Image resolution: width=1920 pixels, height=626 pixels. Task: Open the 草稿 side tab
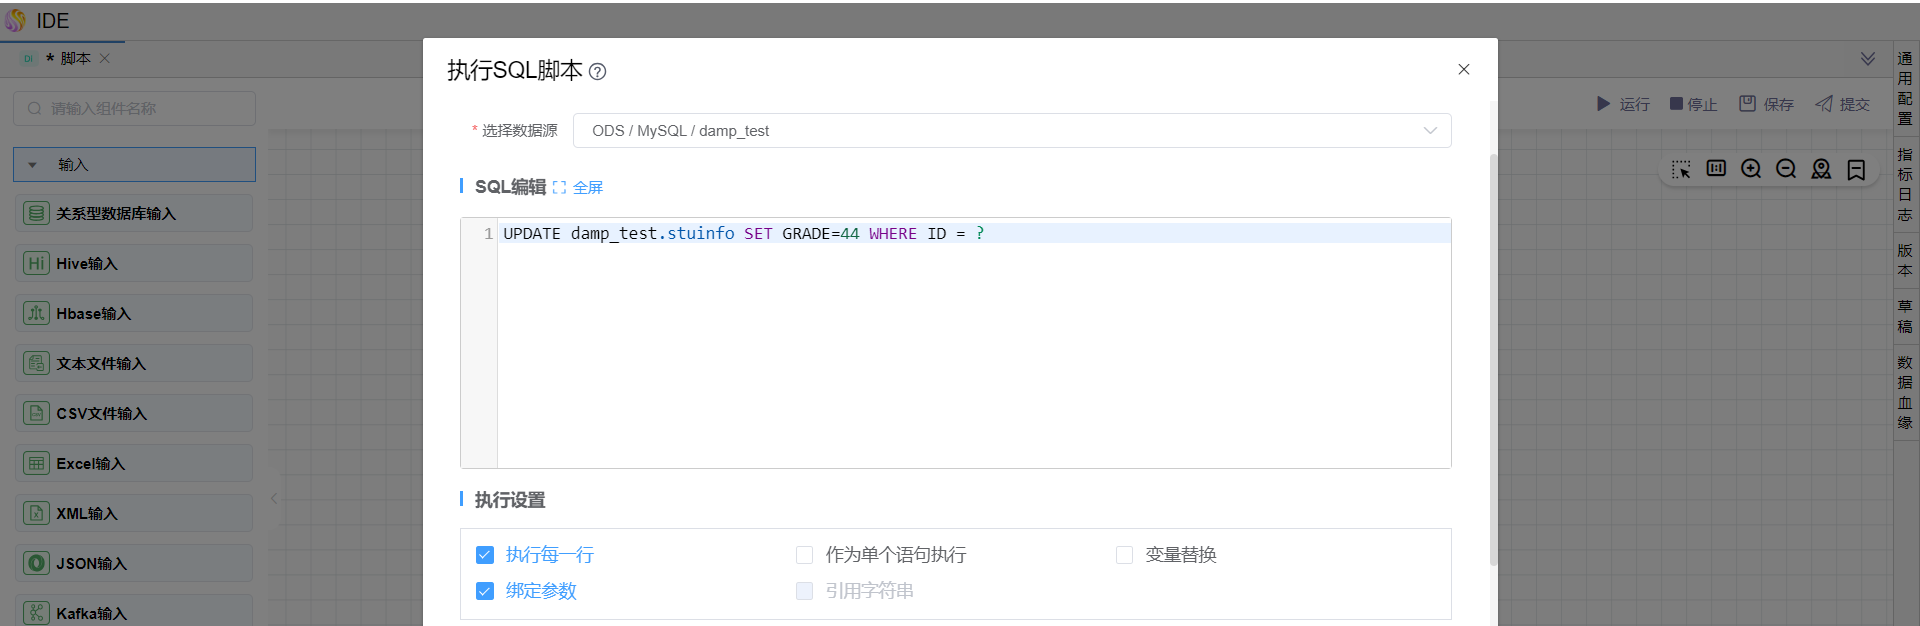(1905, 316)
